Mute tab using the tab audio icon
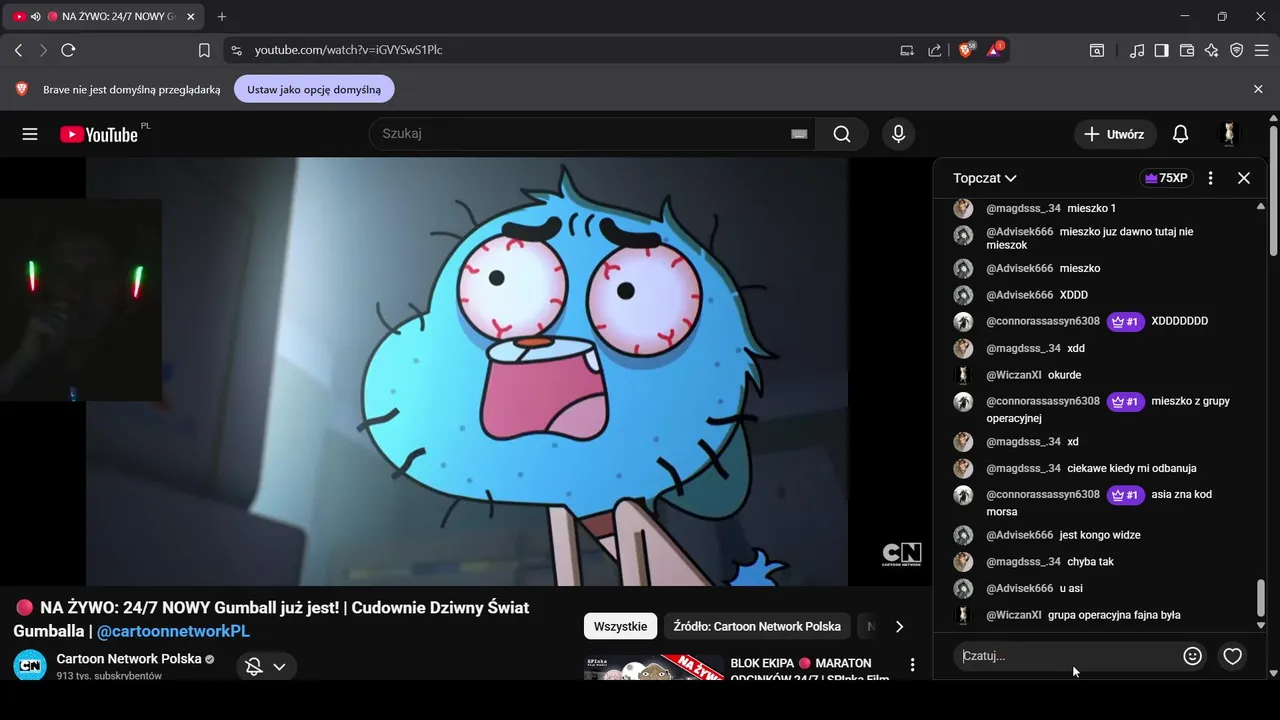 point(36,17)
